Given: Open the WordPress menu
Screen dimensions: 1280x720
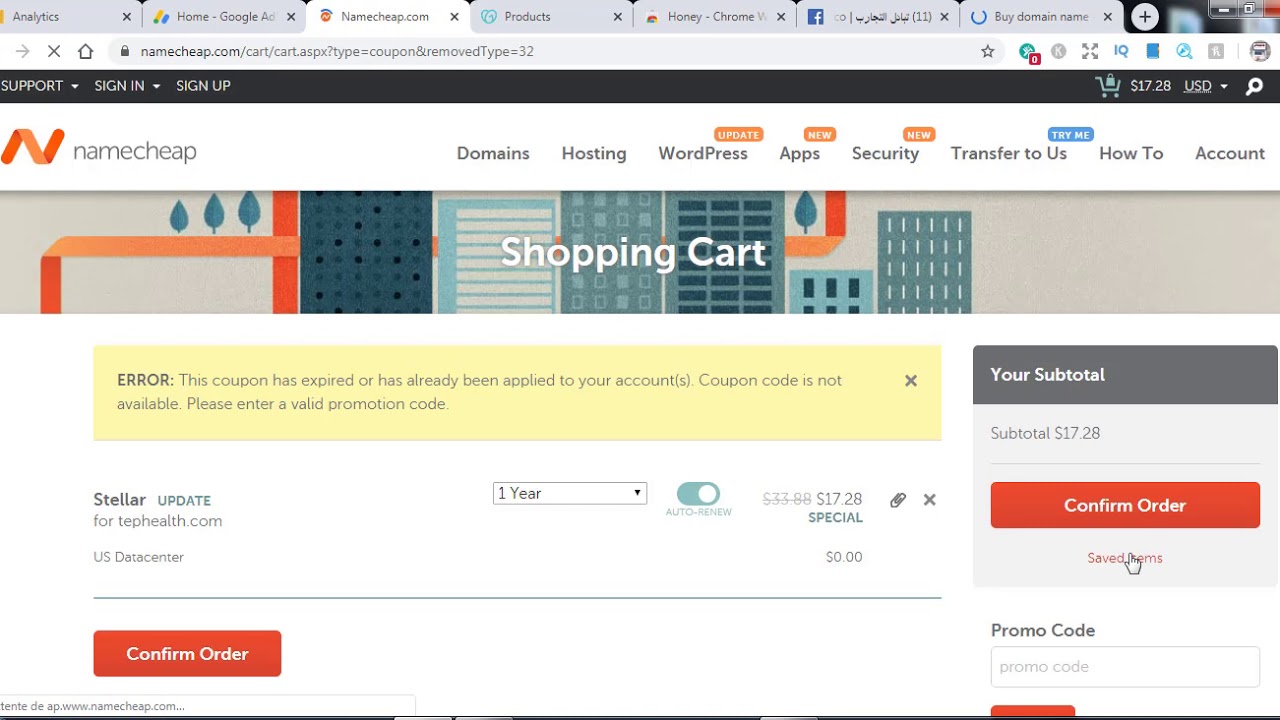Looking at the screenshot, I should point(703,153).
